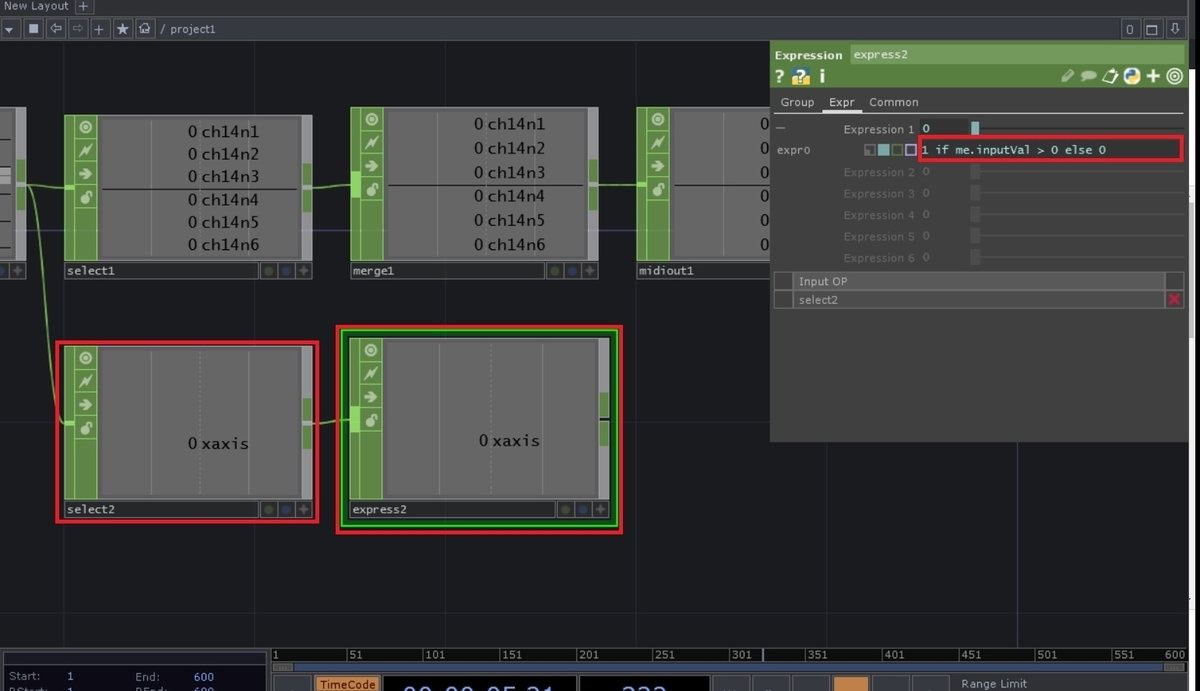Viewport: 1200px width, 691px height.
Task: Click the target viewer icon in parameter header
Action: 1175,76
